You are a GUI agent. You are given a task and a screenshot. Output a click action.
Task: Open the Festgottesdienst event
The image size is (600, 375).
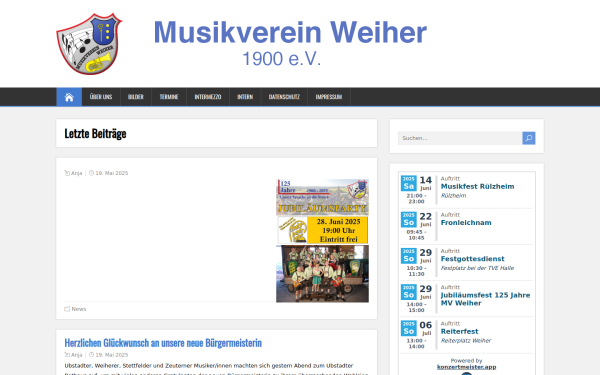point(472,259)
